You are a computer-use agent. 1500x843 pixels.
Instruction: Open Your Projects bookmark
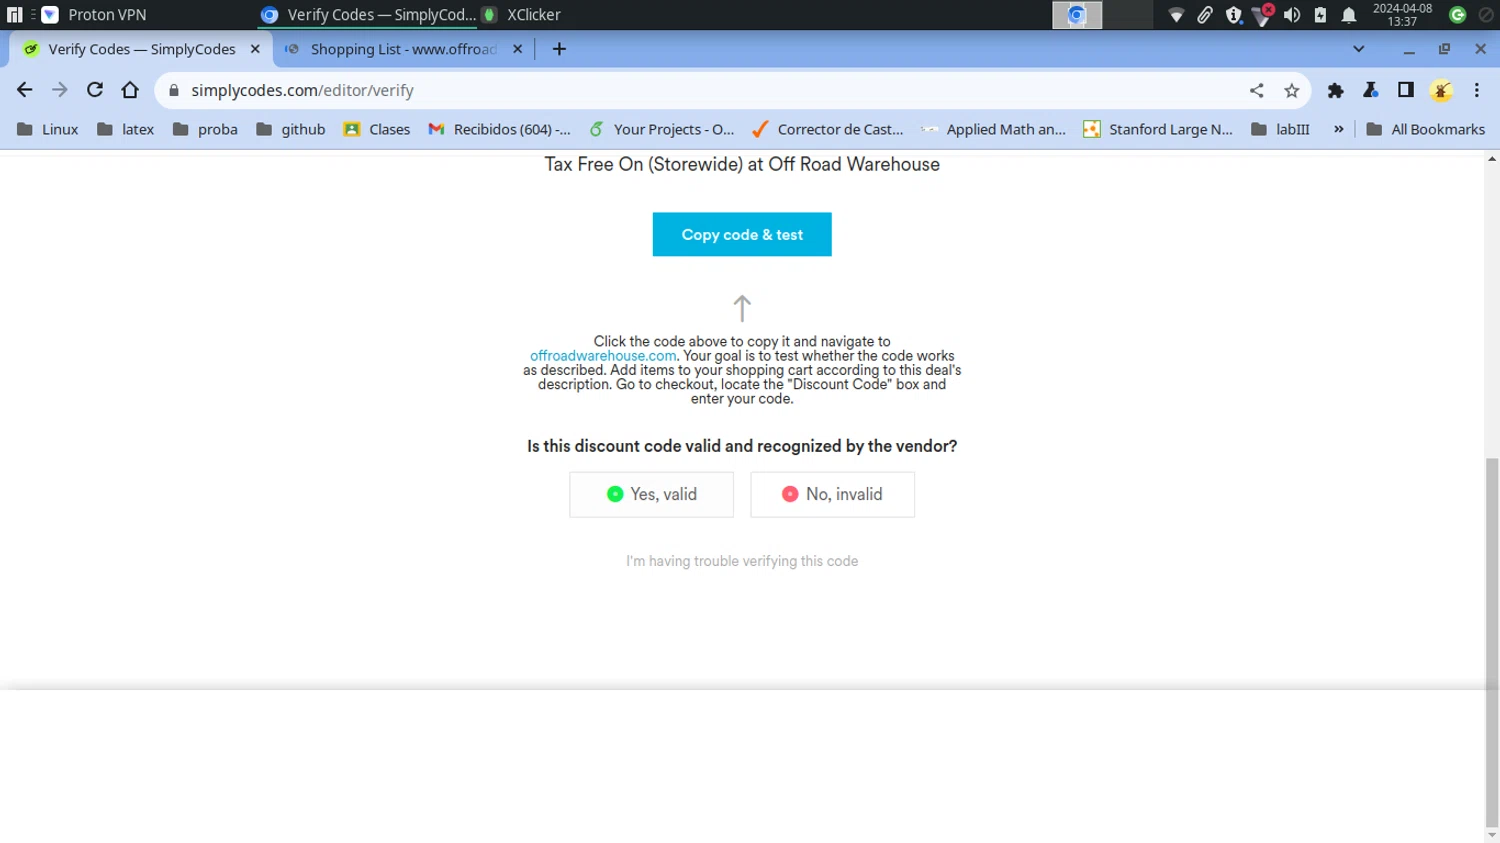click(x=662, y=129)
